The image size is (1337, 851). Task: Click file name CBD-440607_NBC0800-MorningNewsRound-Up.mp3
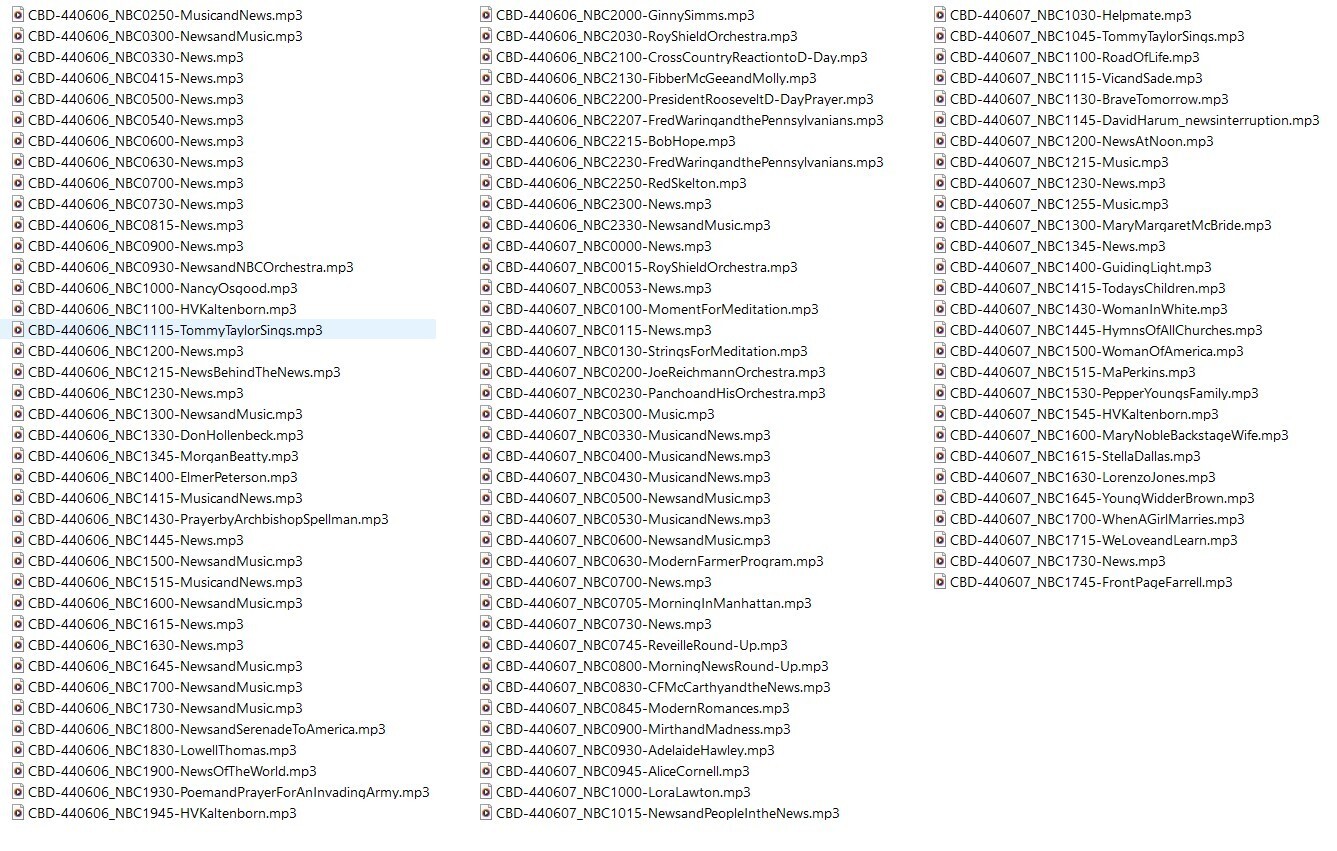click(x=662, y=666)
